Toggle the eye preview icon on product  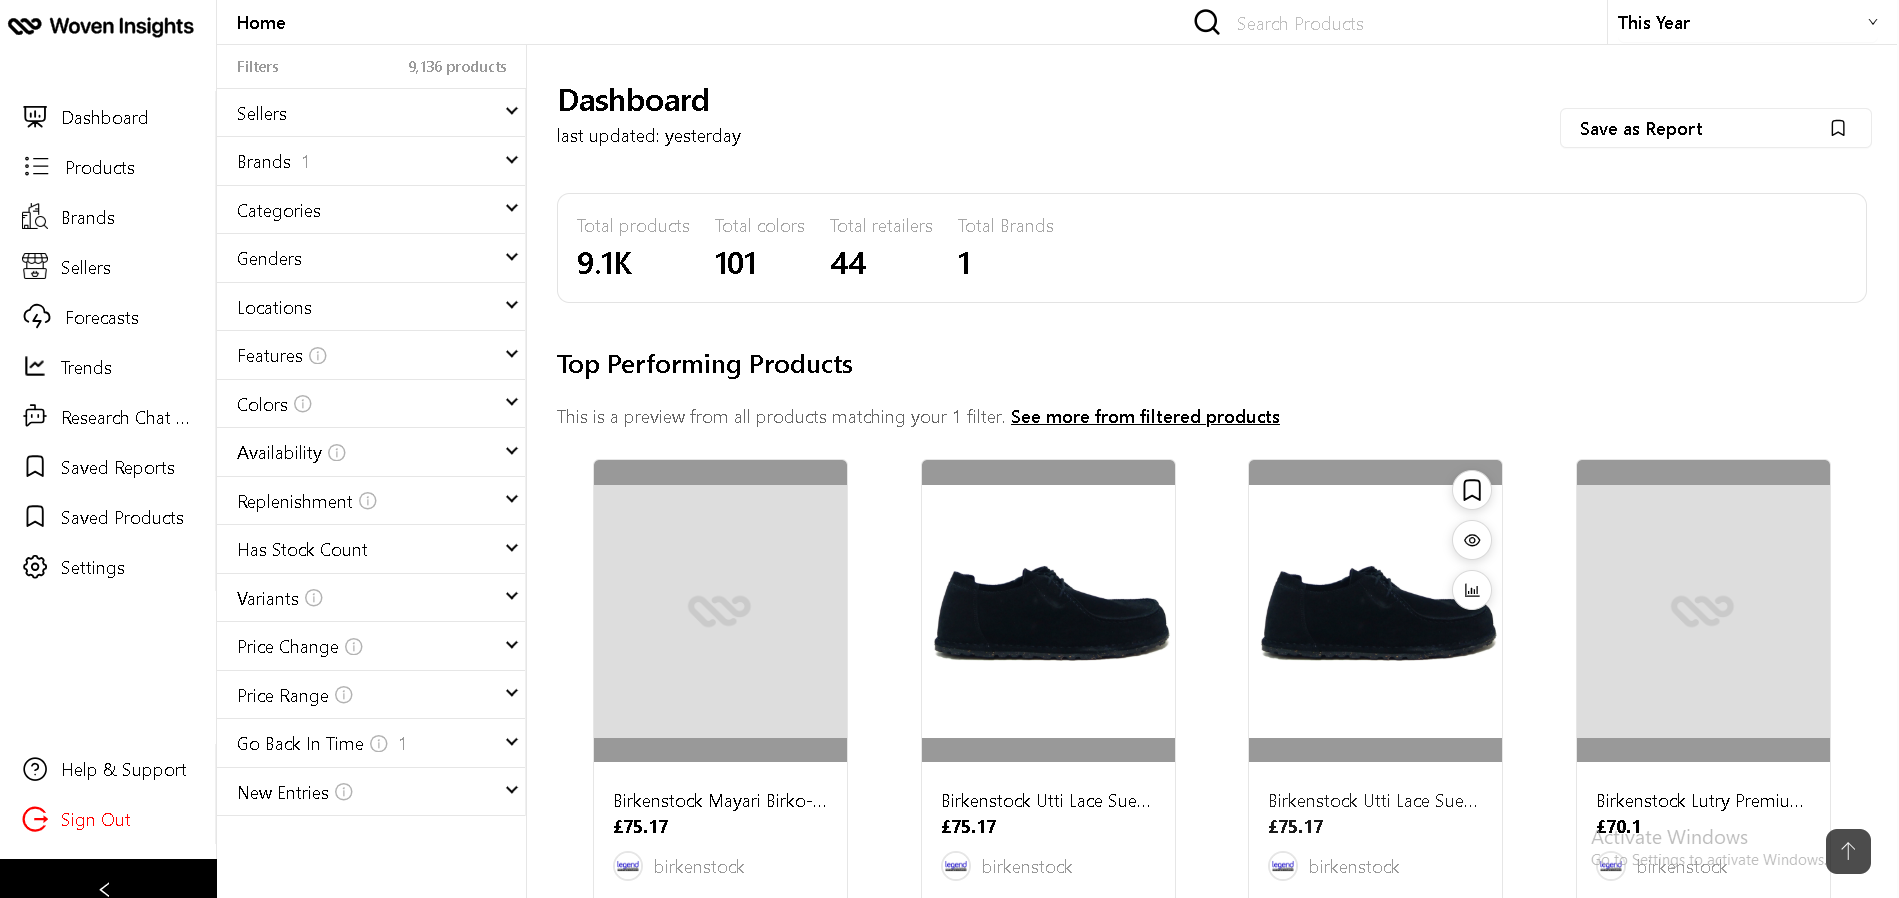pyautogui.click(x=1471, y=540)
